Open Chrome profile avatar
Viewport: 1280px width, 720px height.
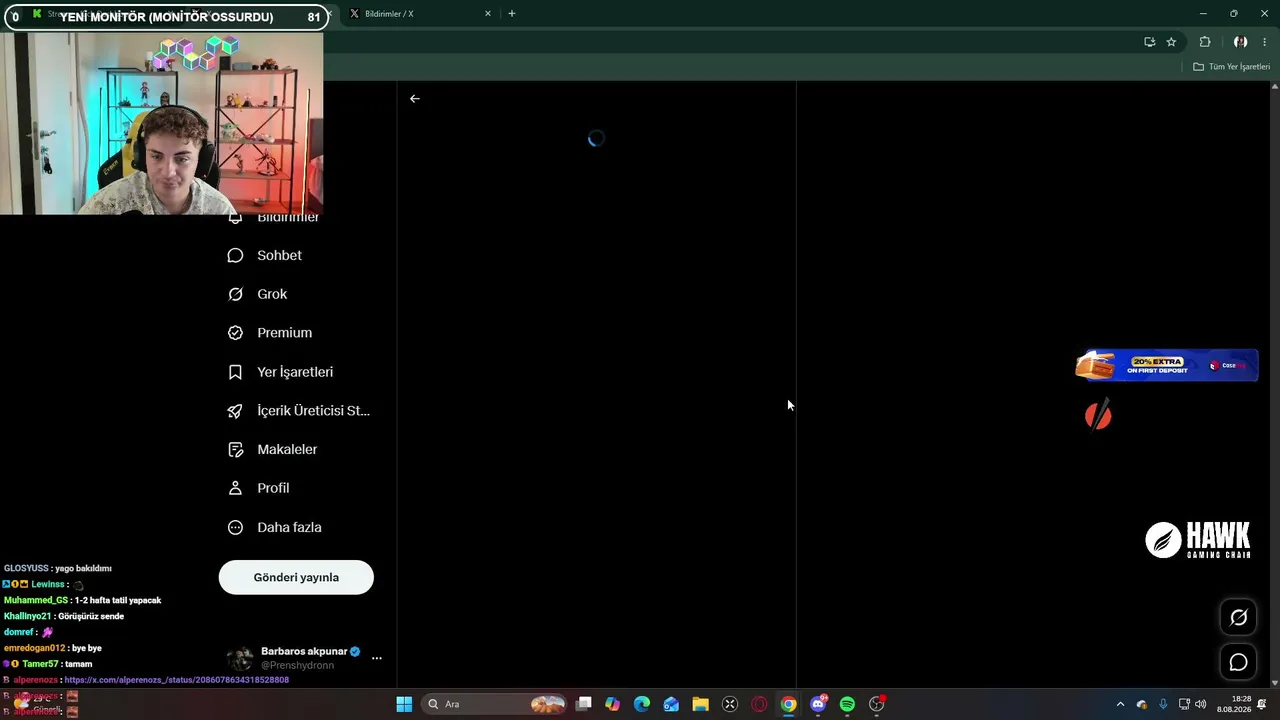point(1240,42)
